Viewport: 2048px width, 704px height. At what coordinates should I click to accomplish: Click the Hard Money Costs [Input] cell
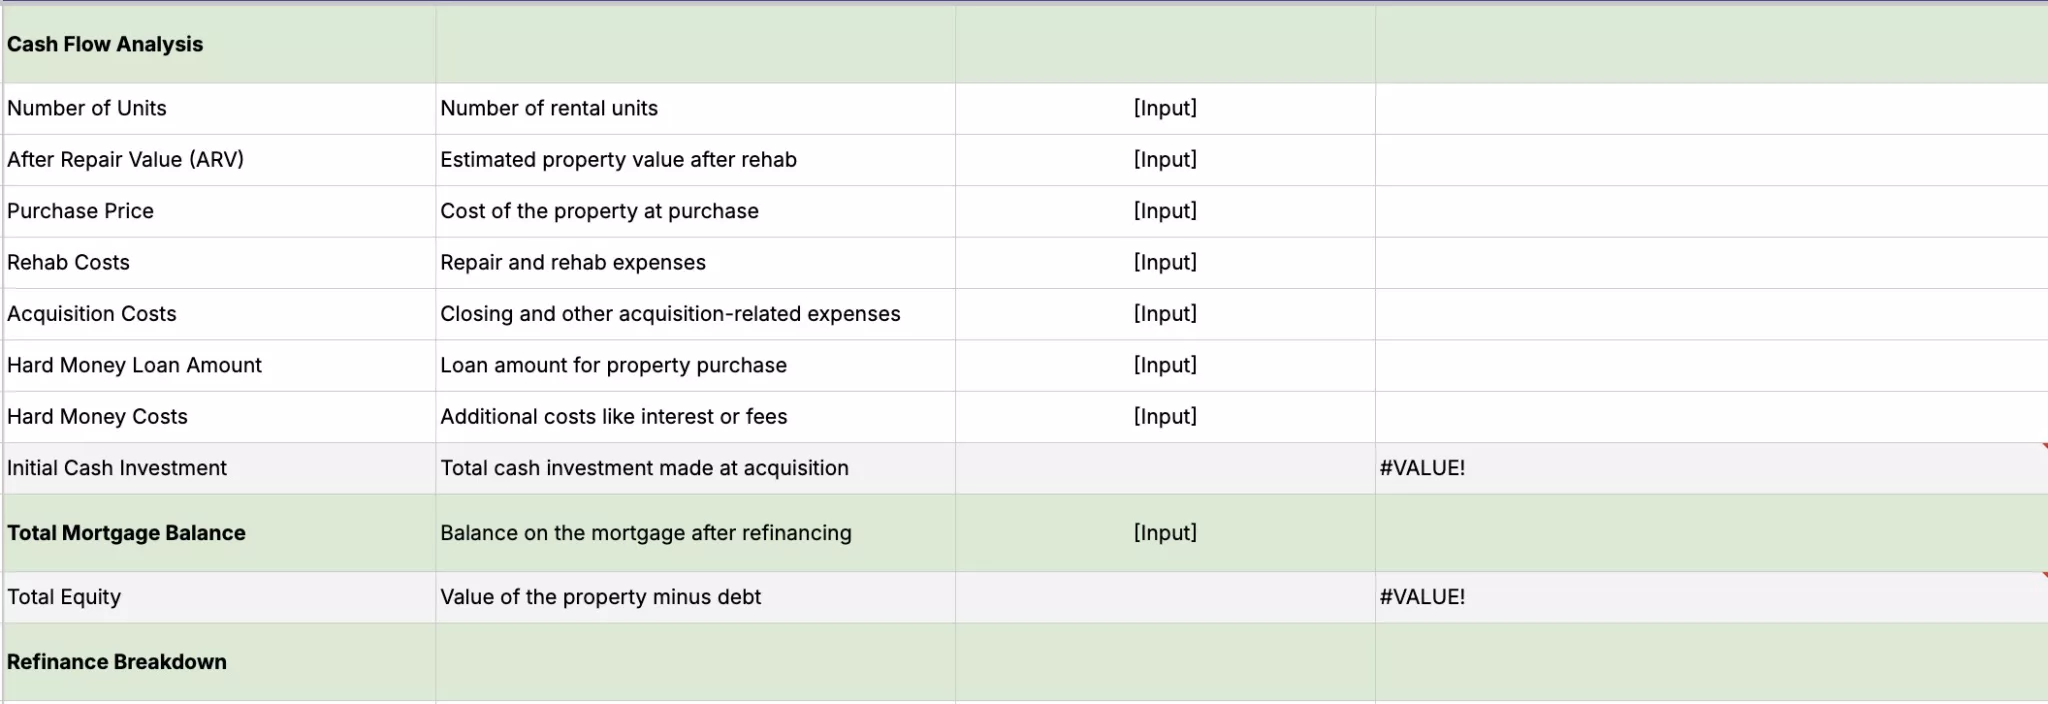1165,417
